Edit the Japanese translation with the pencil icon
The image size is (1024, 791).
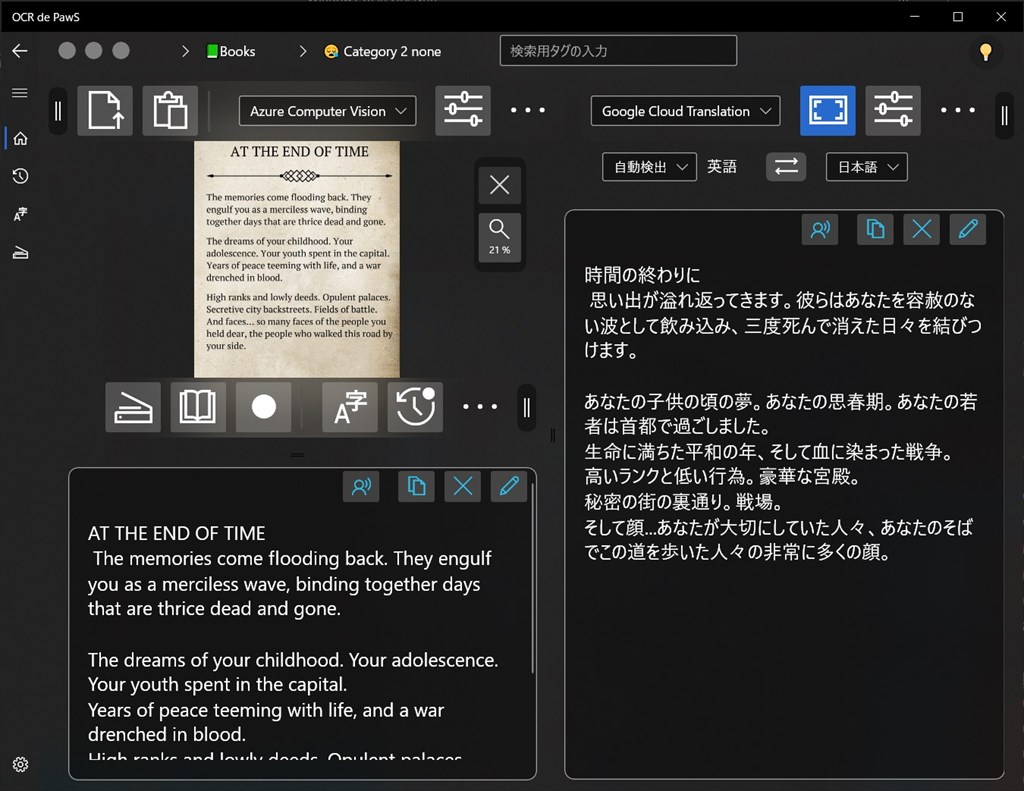tap(967, 229)
